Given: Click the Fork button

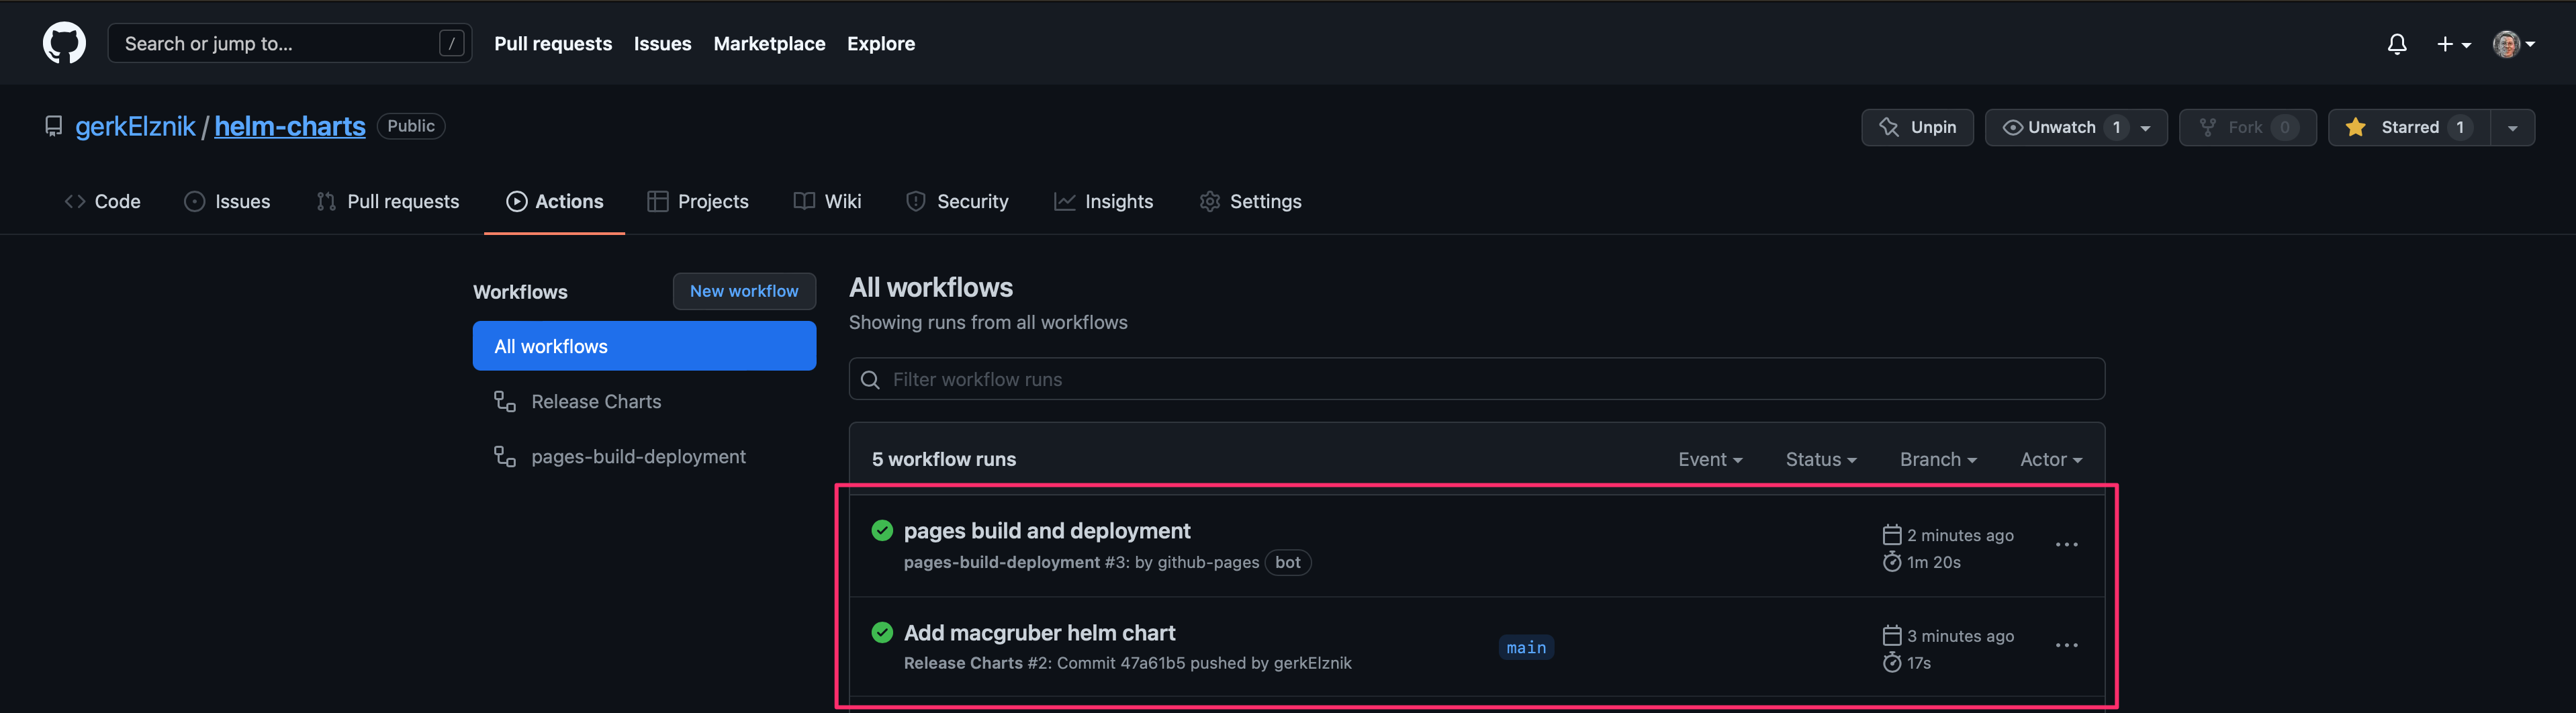Looking at the screenshot, I should [x=2247, y=127].
